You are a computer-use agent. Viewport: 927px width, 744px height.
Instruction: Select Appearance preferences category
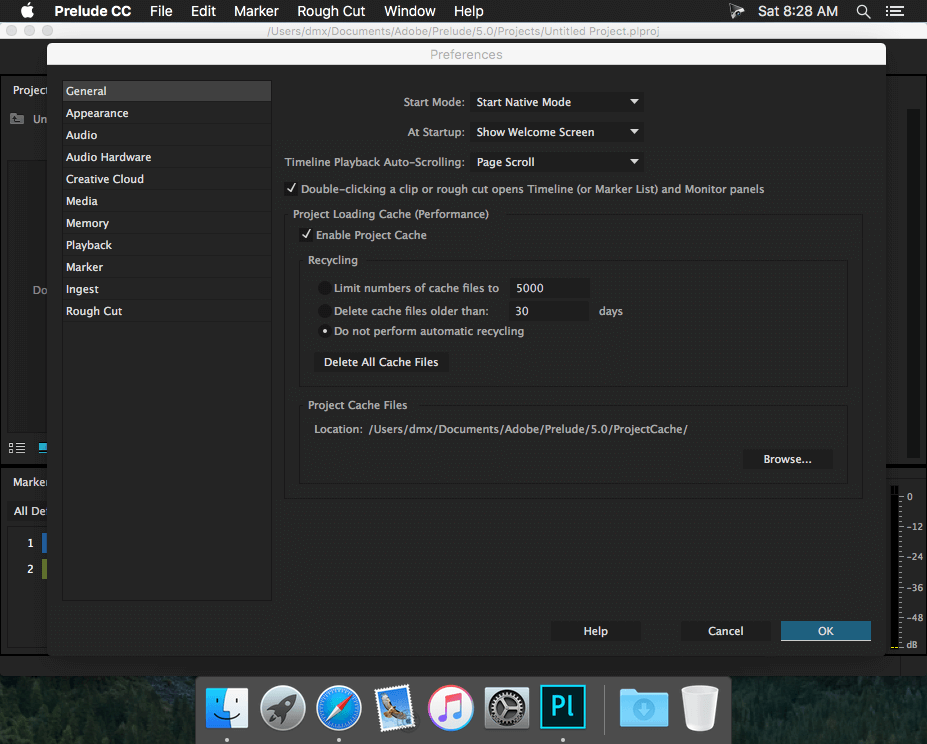pos(167,113)
